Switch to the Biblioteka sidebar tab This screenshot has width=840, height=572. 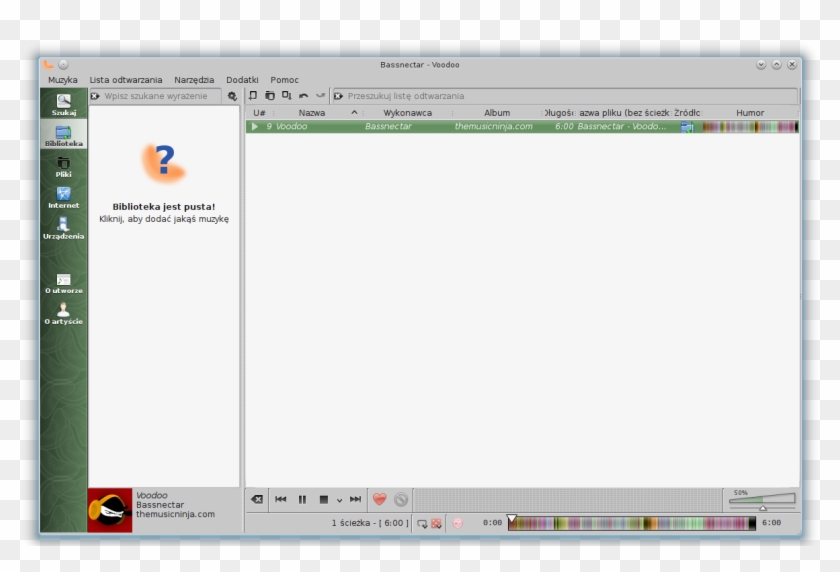pos(64,134)
